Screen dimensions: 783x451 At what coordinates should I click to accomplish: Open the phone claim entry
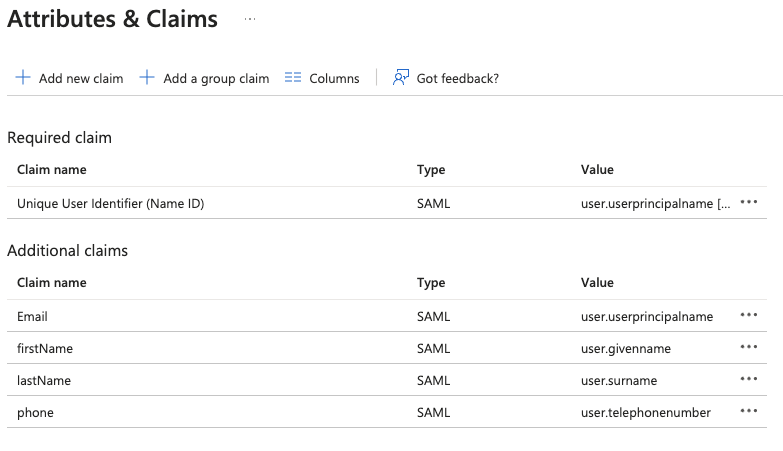(35, 412)
